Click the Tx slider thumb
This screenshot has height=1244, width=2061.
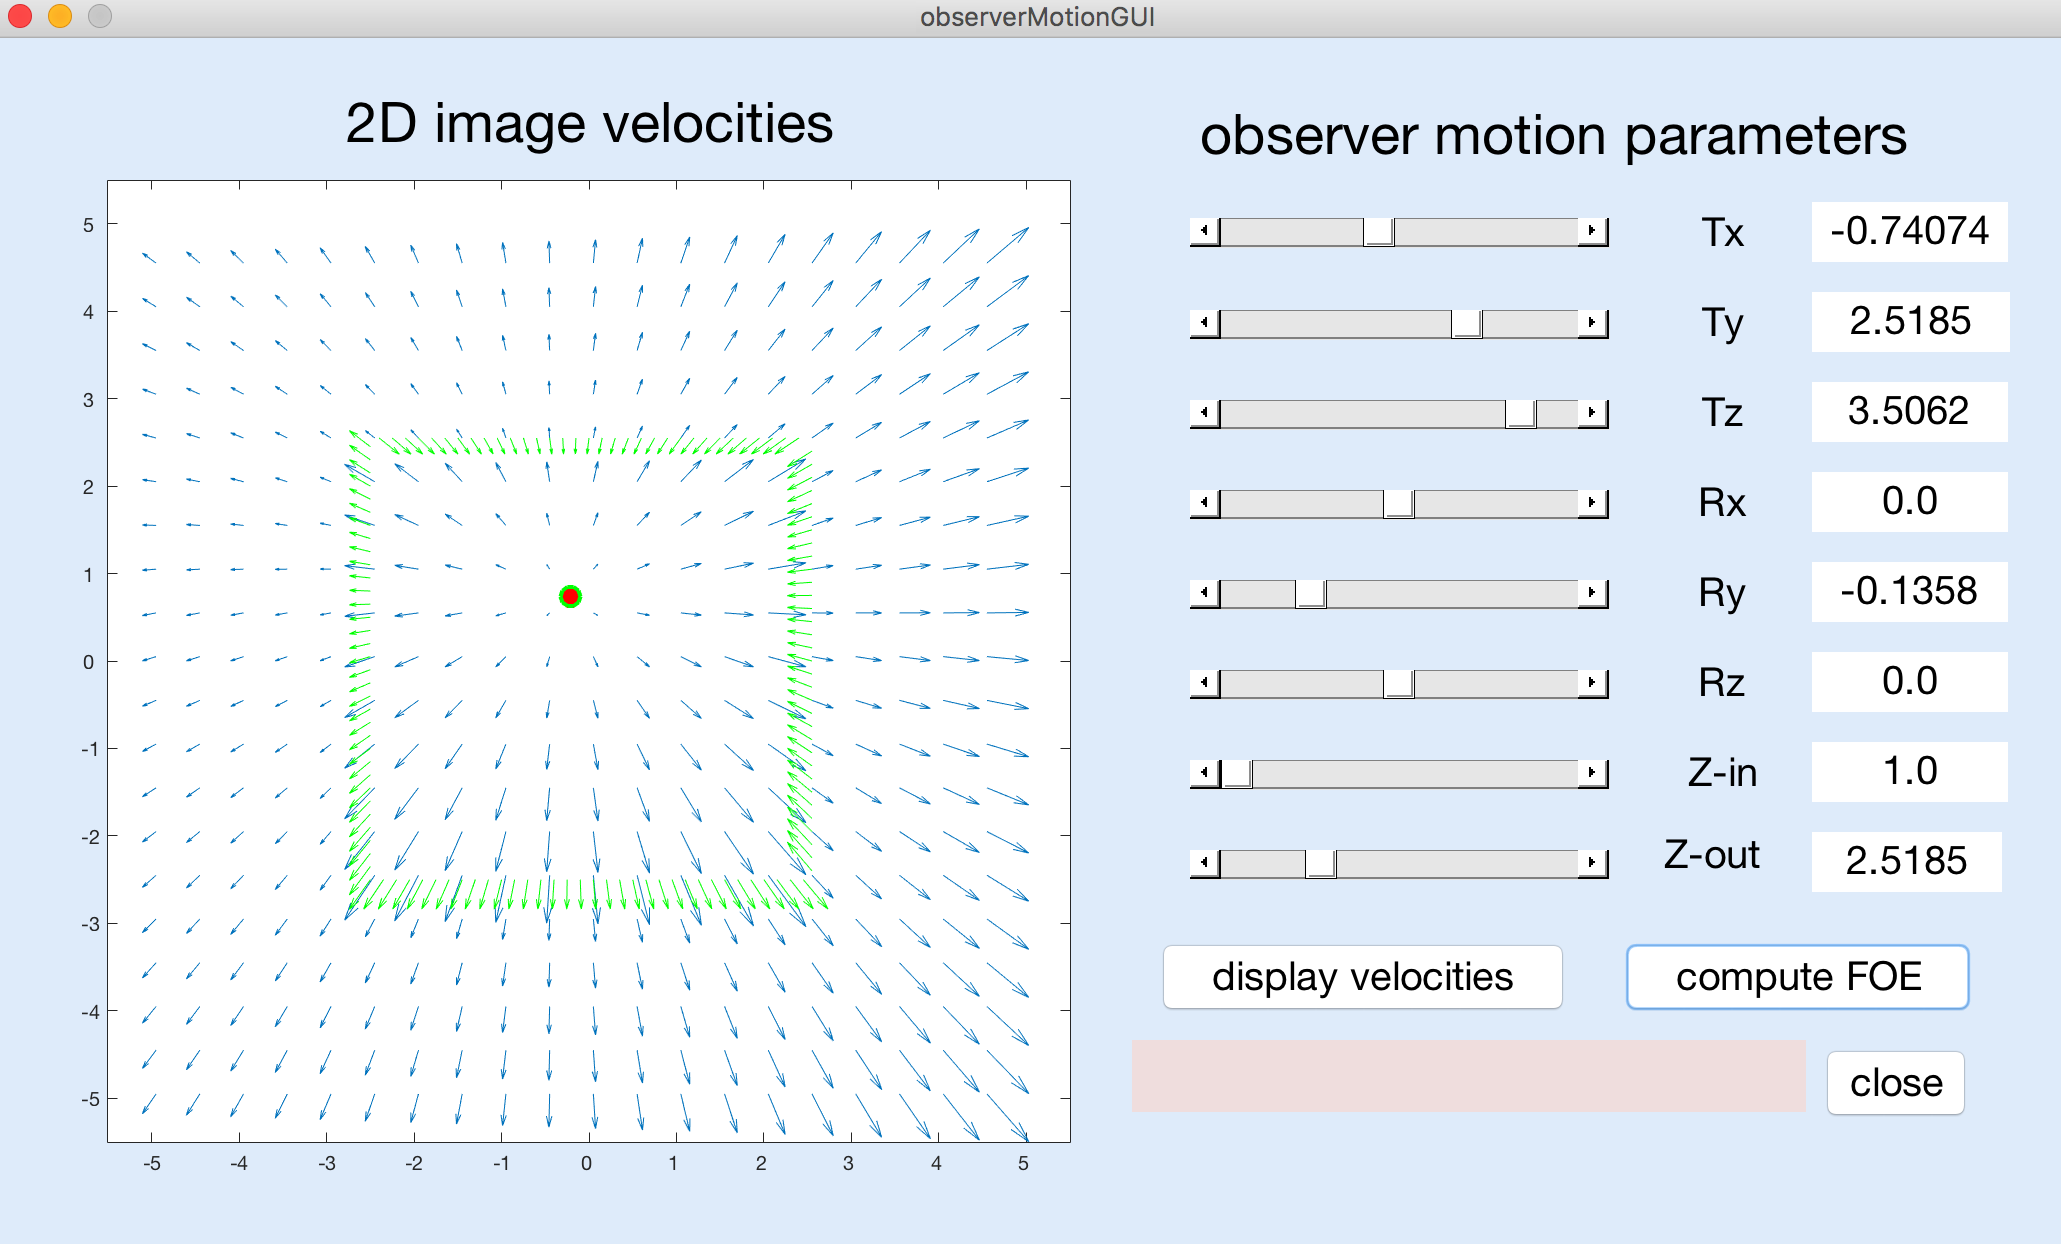coord(1378,231)
